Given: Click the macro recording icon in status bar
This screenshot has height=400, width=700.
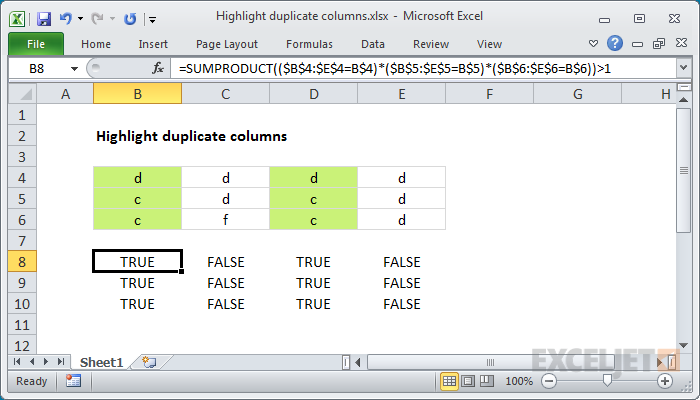Looking at the screenshot, I should 73,381.
